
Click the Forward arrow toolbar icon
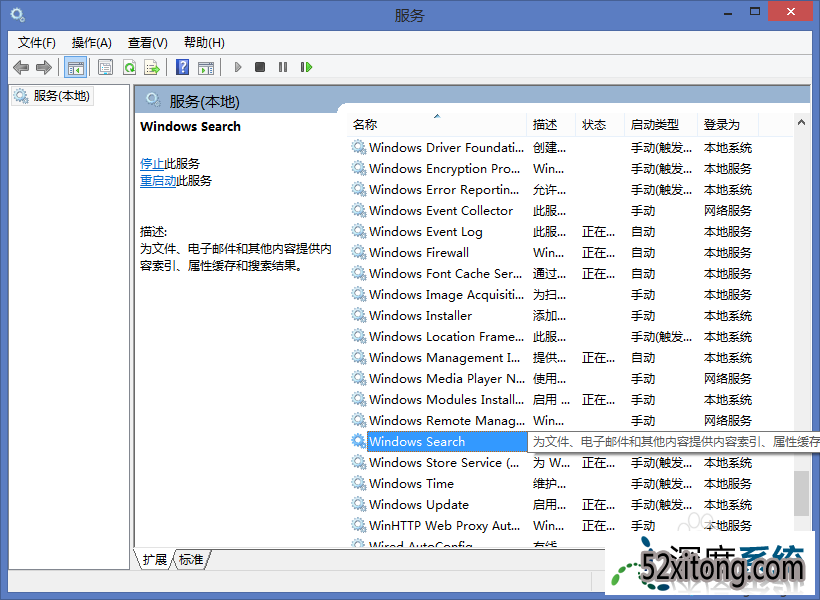44,67
